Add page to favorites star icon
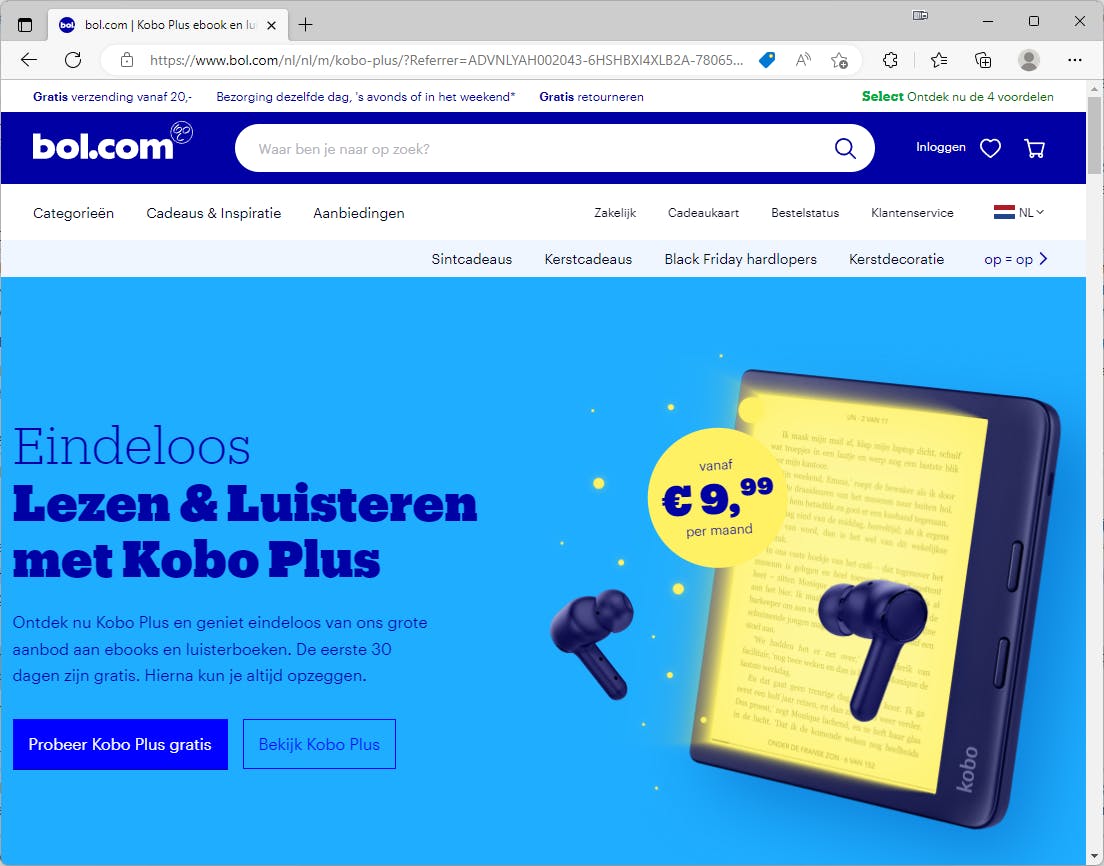 coord(839,60)
